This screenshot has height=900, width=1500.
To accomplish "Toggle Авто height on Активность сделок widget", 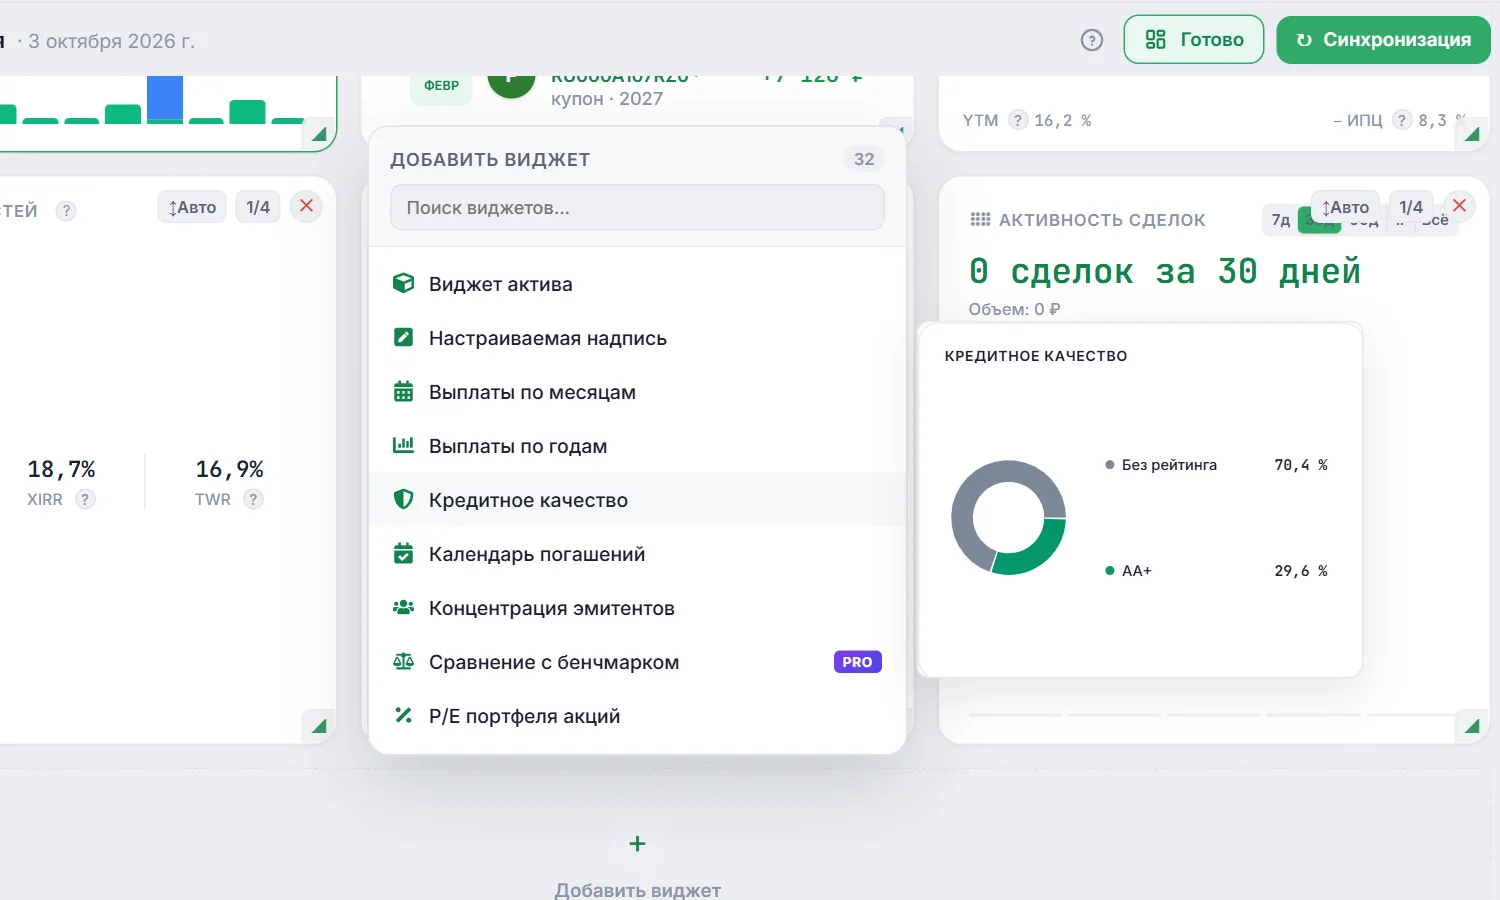I will [x=1345, y=207].
